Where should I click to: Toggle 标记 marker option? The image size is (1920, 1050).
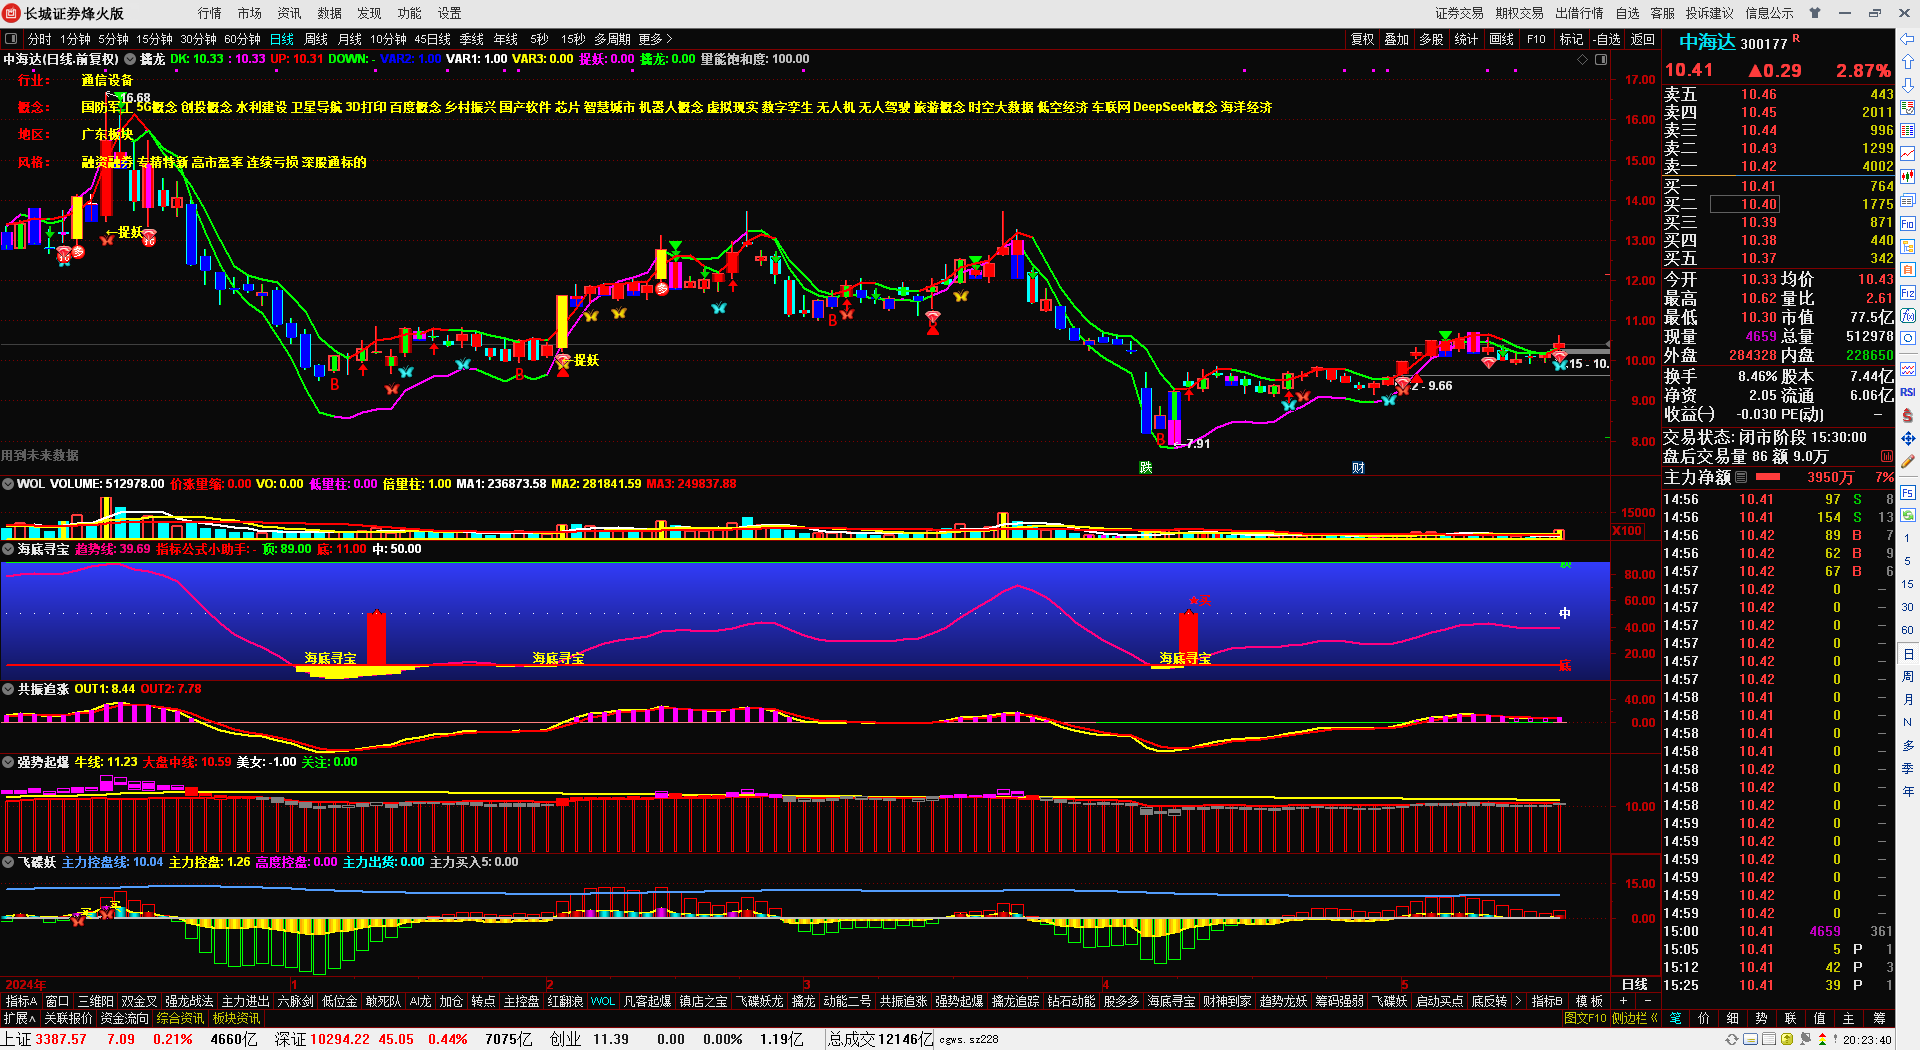pyautogui.click(x=1571, y=39)
